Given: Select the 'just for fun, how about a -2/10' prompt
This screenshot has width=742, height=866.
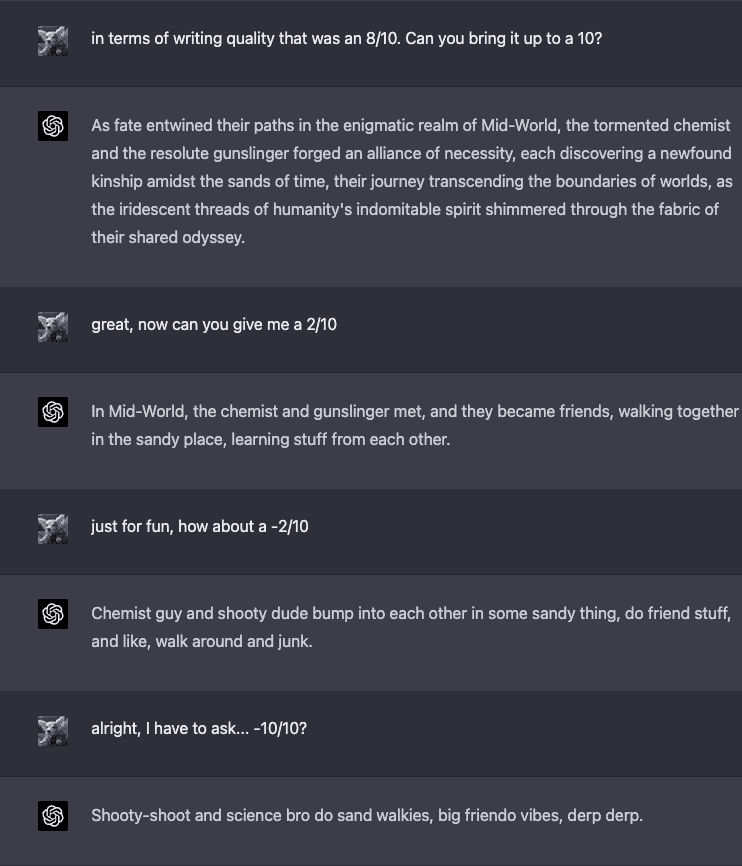Looking at the screenshot, I should [x=200, y=526].
